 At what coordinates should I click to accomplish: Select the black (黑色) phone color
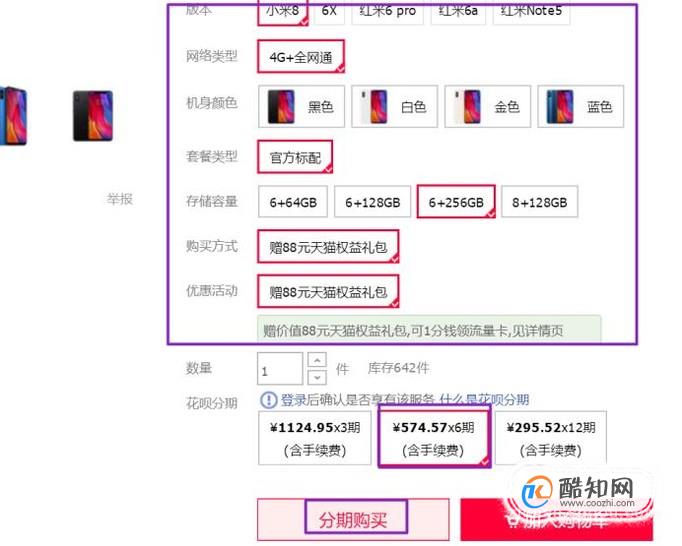(301, 107)
